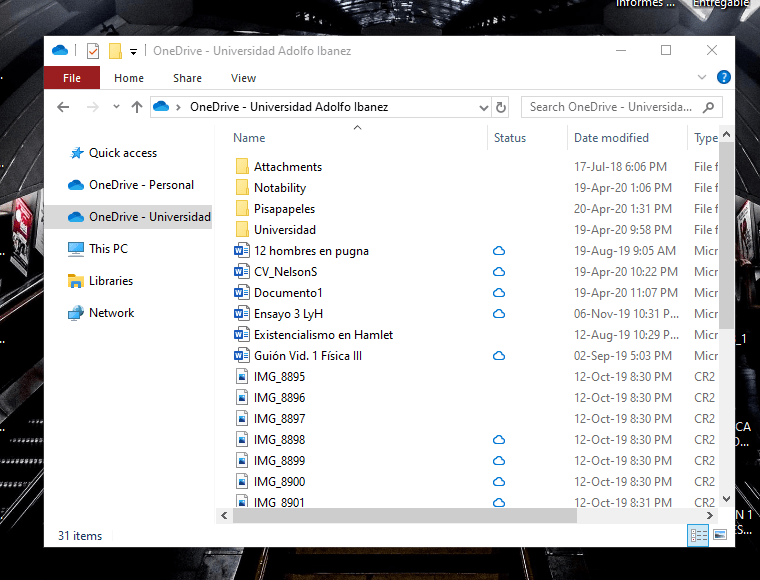Go up one folder level arrow
The width and height of the screenshot is (760, 580).
(136, 107)
